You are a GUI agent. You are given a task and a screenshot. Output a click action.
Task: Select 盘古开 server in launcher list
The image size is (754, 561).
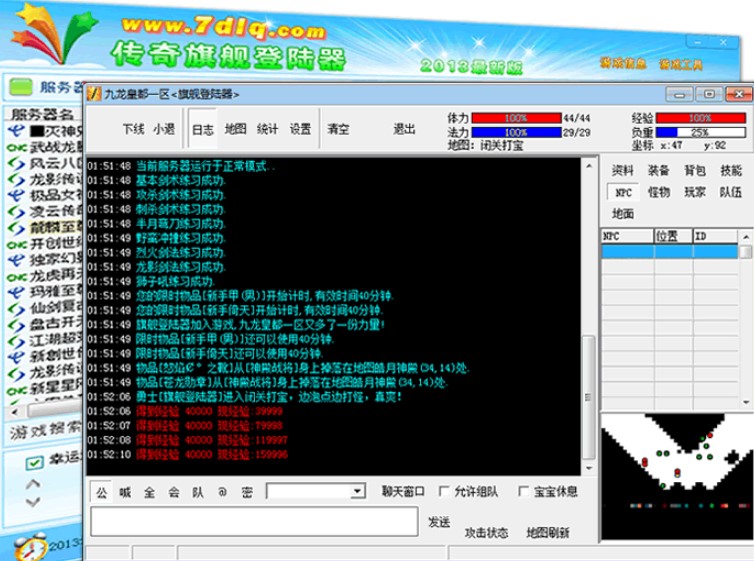[x=56, y=324]
